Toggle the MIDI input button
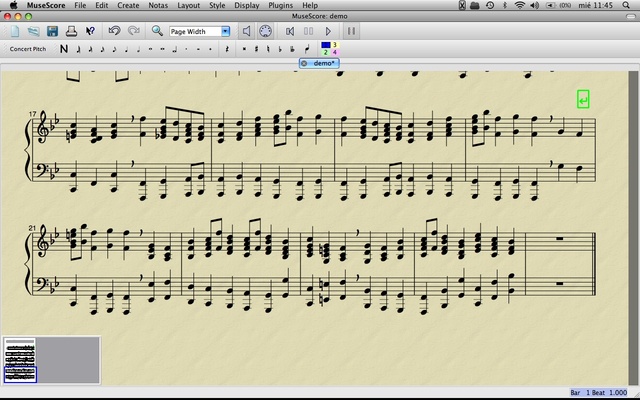Image resolution: width=640 pixels, height=400 pixels. point(265,31)
